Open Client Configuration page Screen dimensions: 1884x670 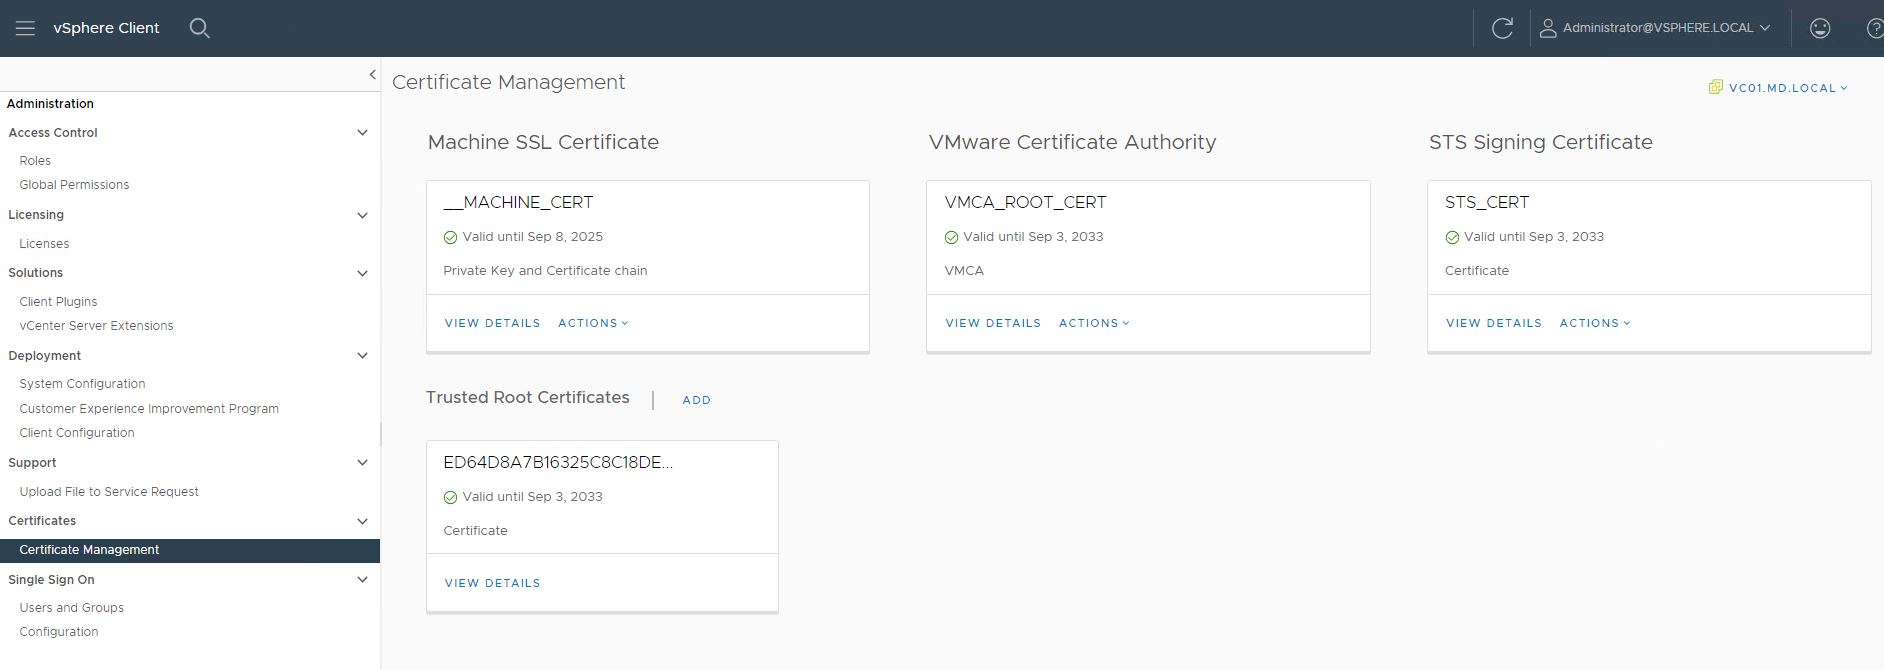pos(77,433)
